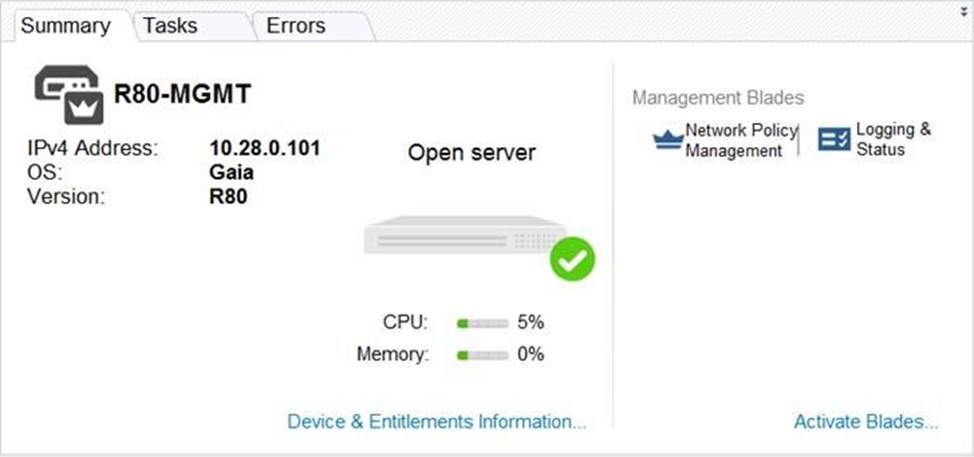This screenshot has height=457, width=974.
Task: Click the Open server label
Action: (471, 152)
